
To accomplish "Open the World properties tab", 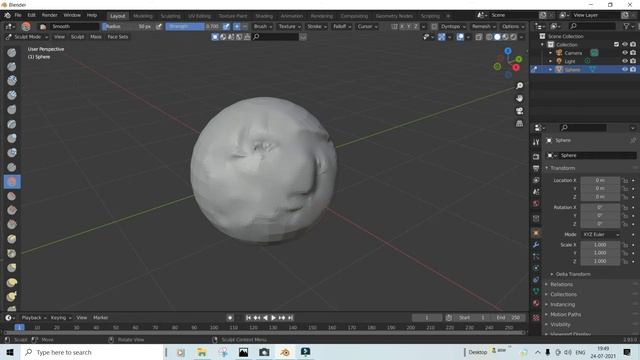I will (536, 203).
